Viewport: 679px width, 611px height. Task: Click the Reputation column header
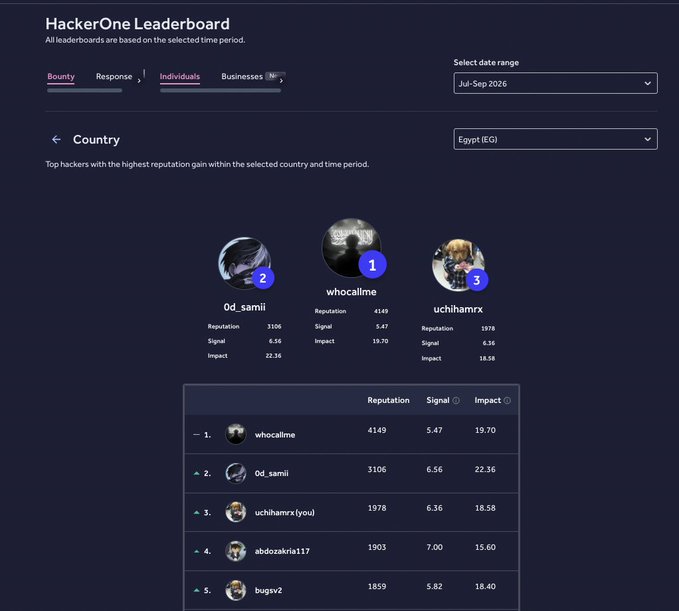[388, 400]
